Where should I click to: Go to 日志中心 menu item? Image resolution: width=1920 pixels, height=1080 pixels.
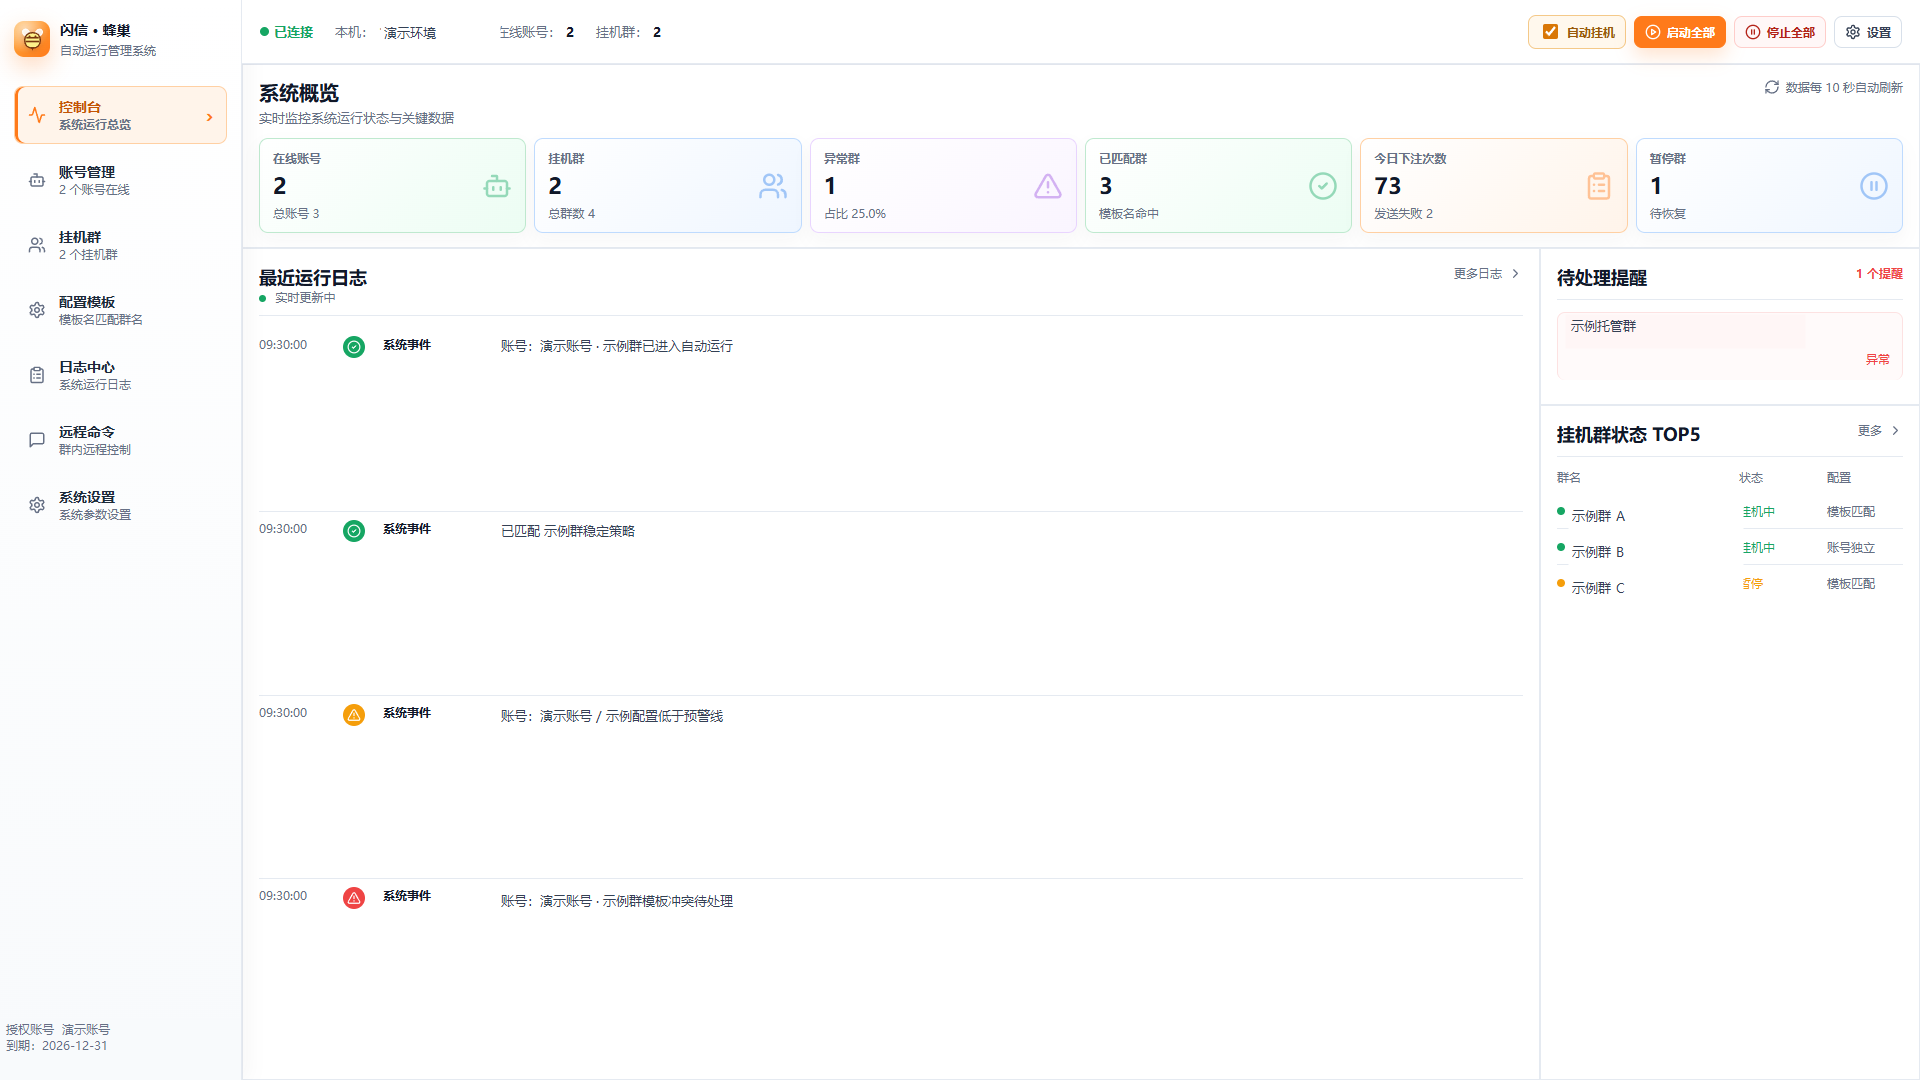(121, 375)
